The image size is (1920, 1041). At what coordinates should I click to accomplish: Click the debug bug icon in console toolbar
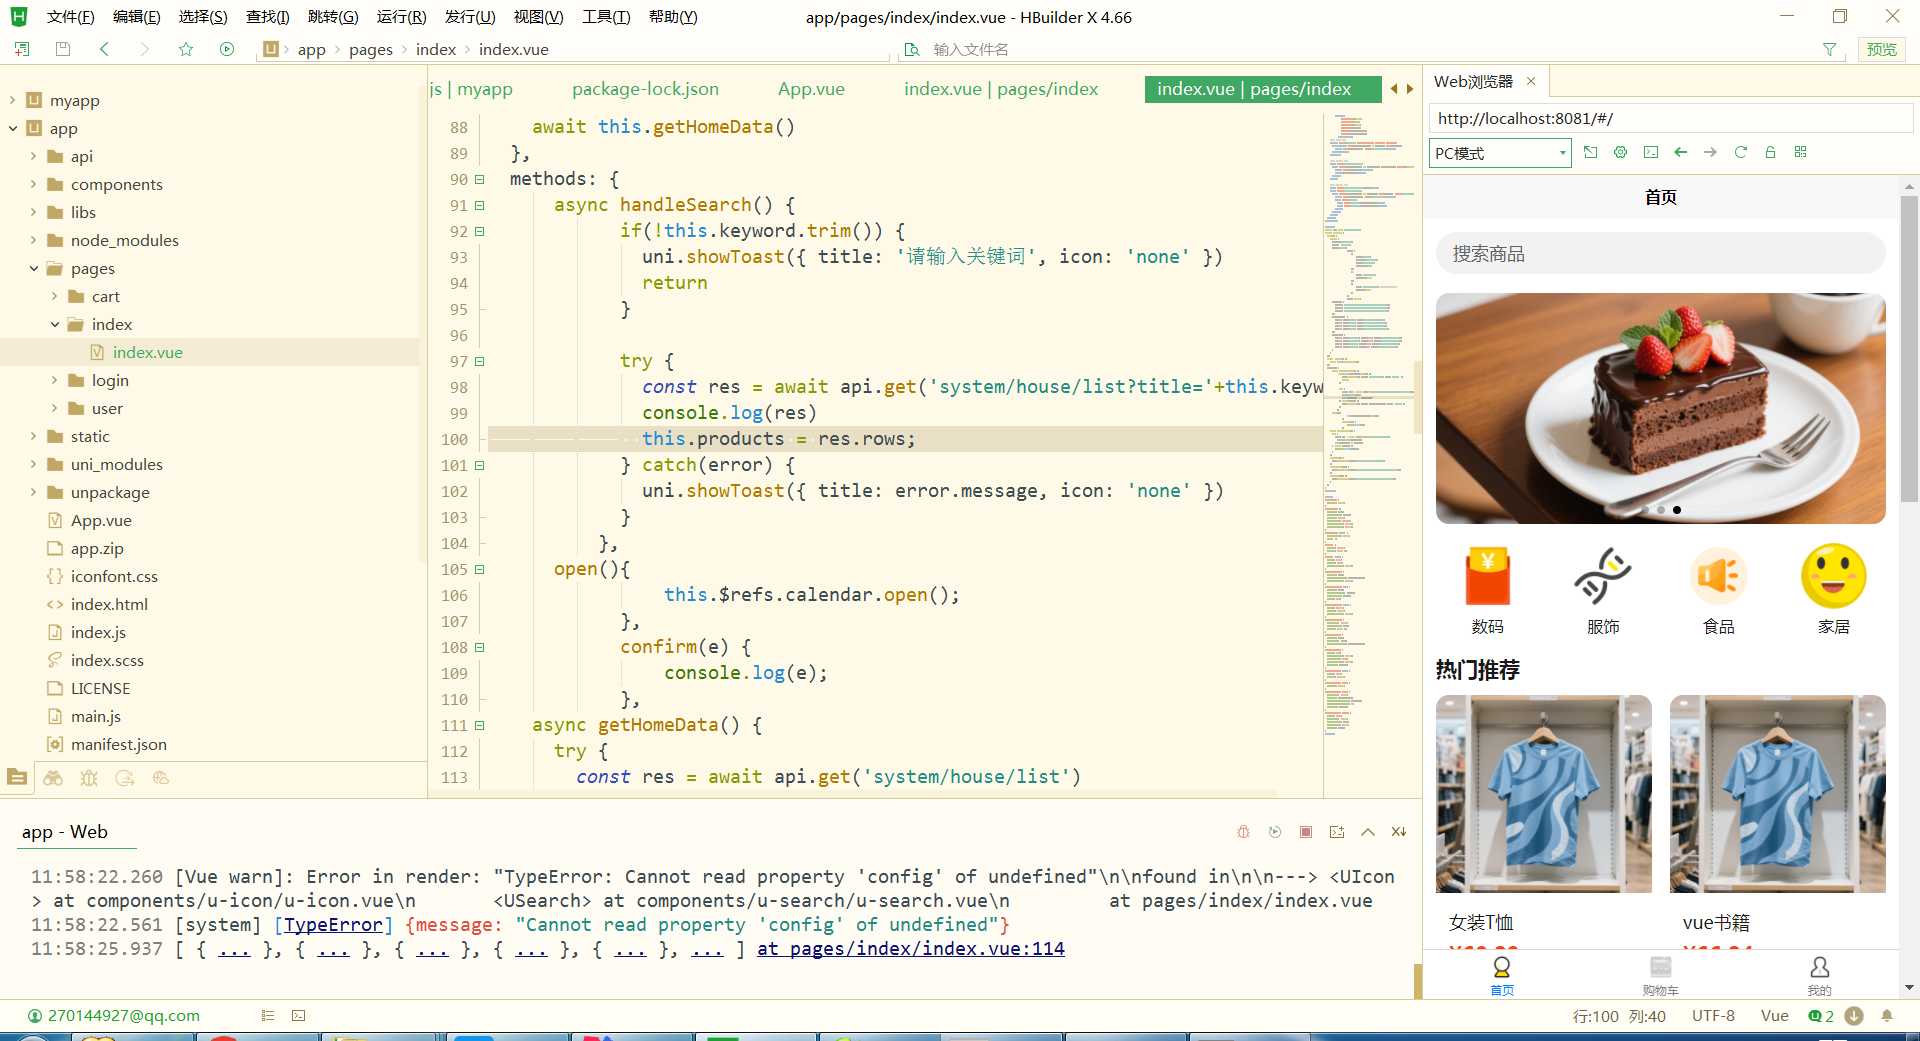point(1244,832)
